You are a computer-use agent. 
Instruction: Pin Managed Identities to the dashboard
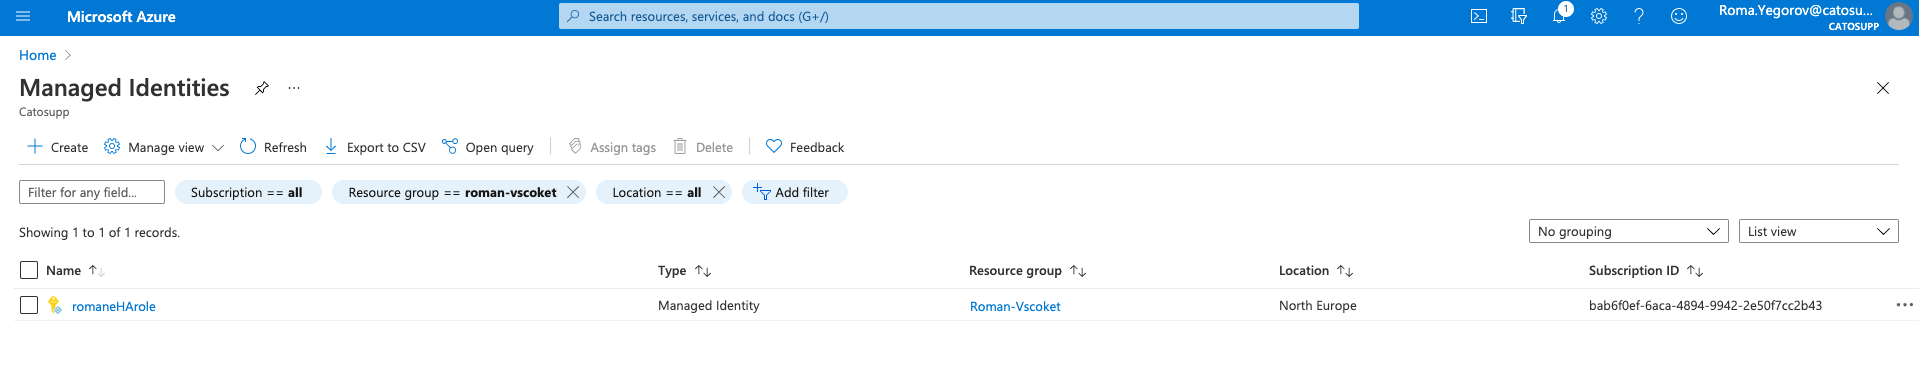pyautogui.click(x=262, y=88)
